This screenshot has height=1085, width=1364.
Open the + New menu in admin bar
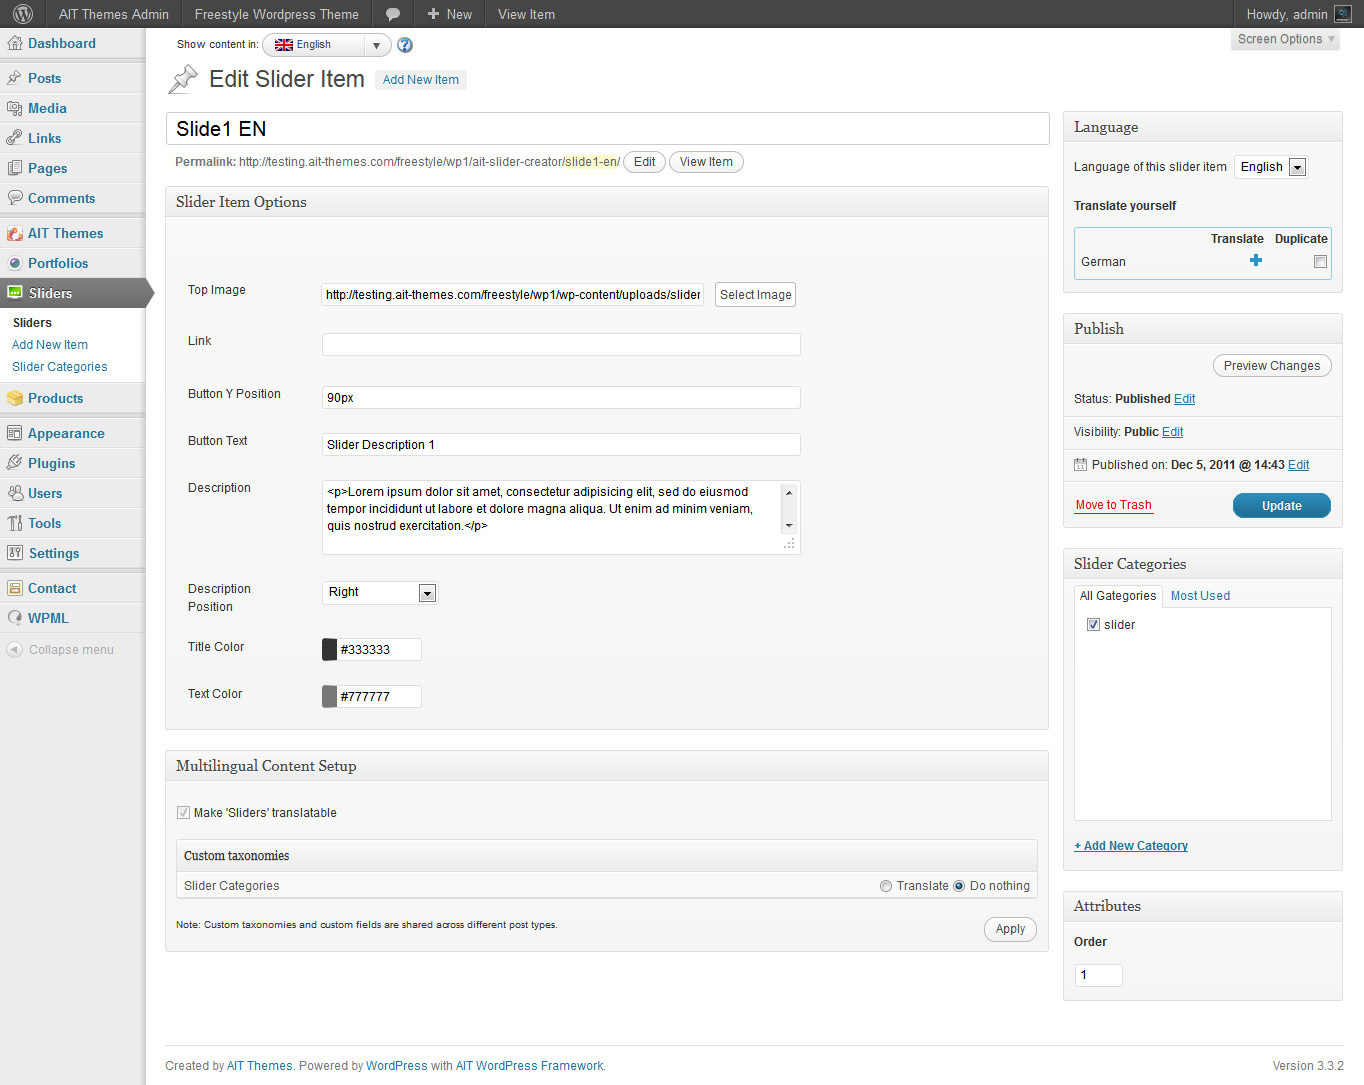pyautogui.click(x=450, y=14)
